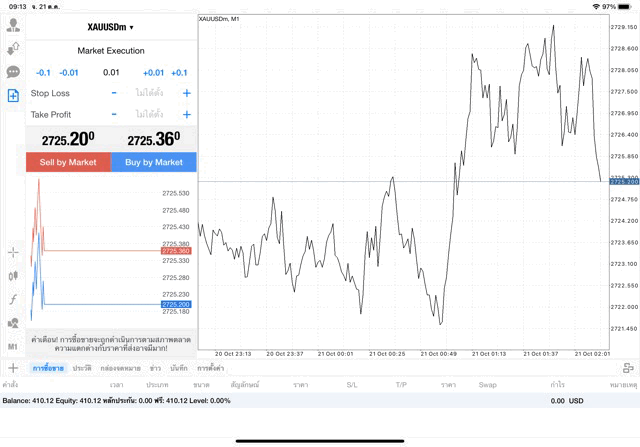Open the M1 timeframe selector
640x447 pixels.
click(x=13, y=346)
